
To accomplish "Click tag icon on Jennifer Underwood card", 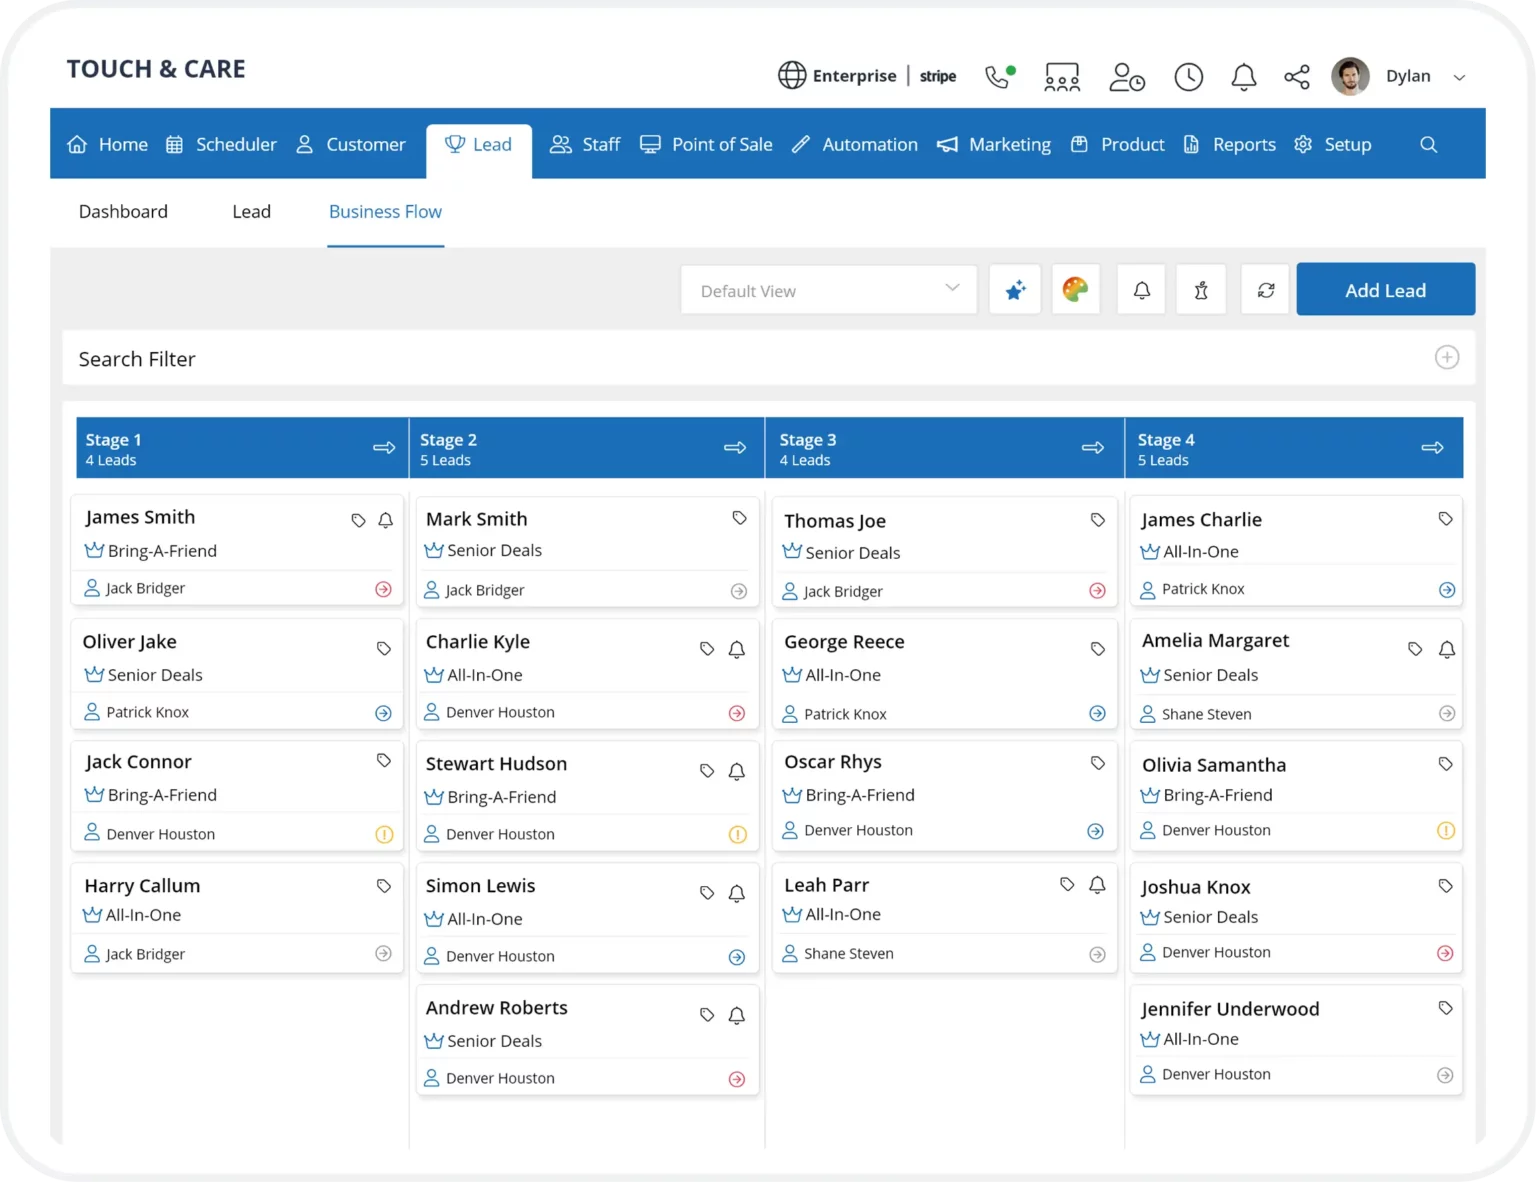I will pyautogui.click(x=1445, y=1008).
